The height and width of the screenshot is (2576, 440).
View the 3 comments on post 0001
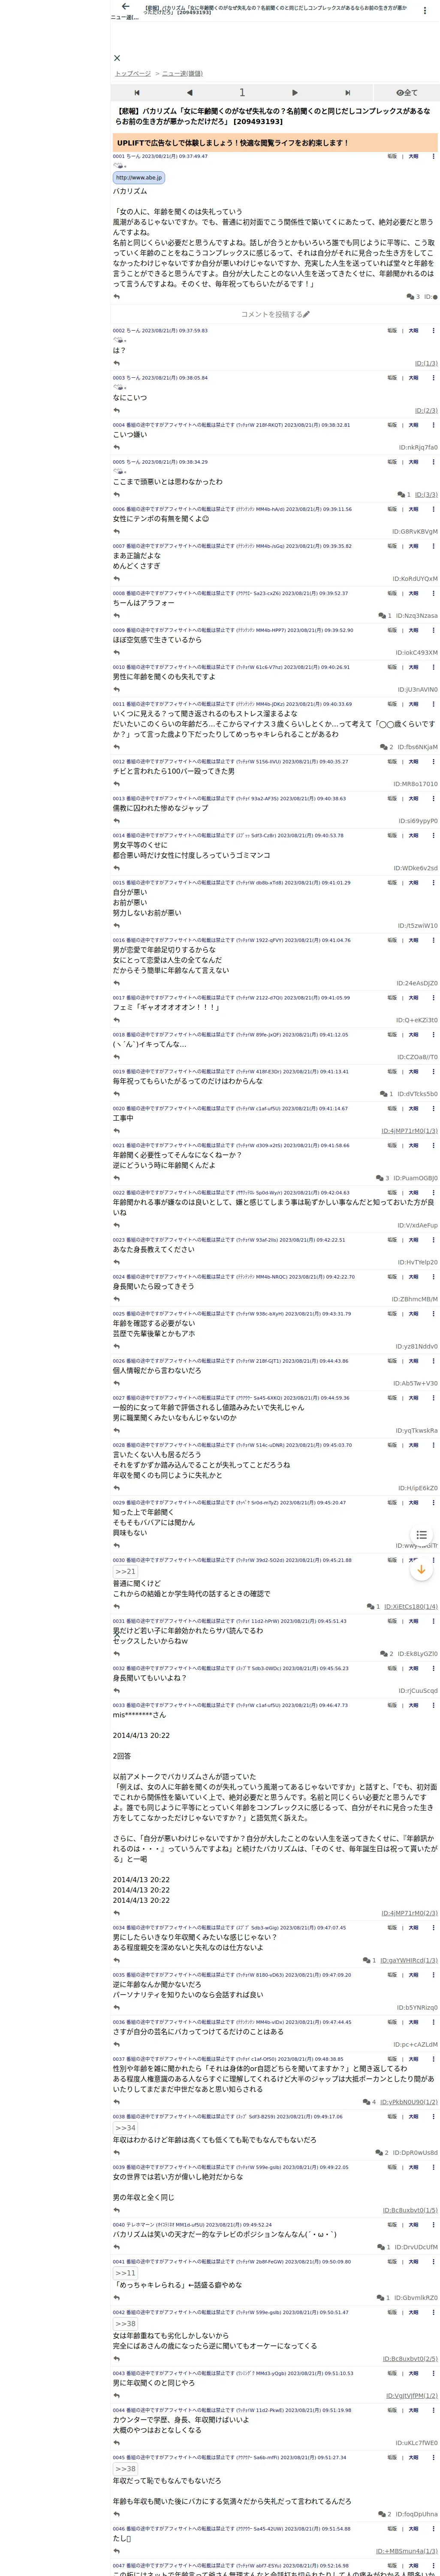click(x=413, y=297)
